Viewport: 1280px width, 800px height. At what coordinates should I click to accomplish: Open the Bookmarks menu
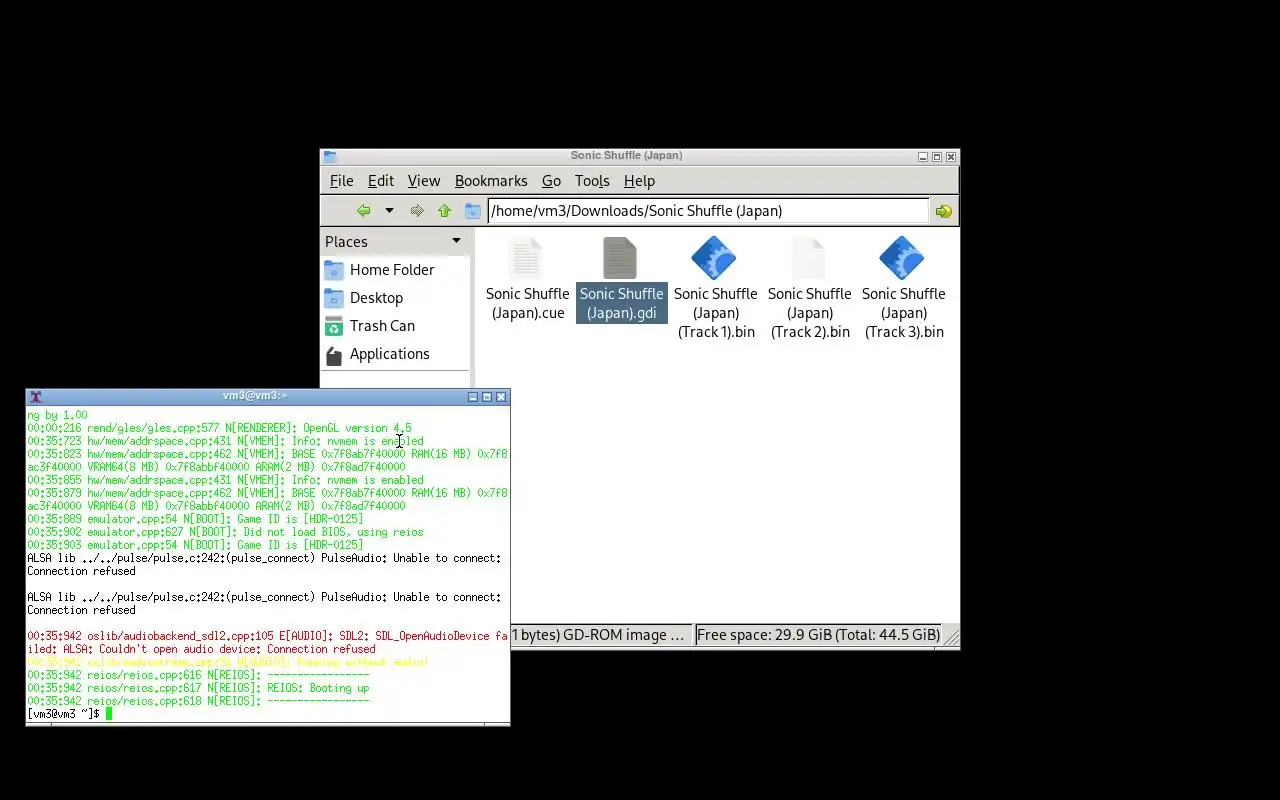[491, 181]
